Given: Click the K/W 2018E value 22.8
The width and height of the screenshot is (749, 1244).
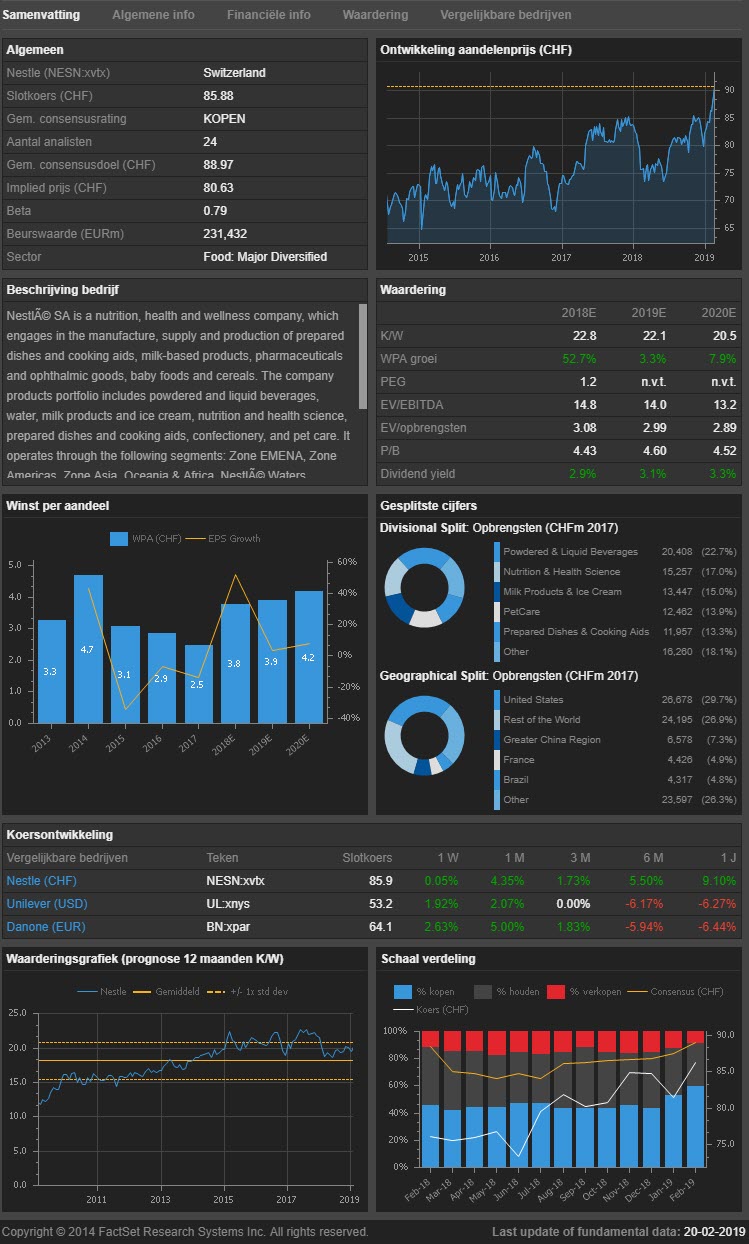Looking at the screenshot, I should coord(585,336).
